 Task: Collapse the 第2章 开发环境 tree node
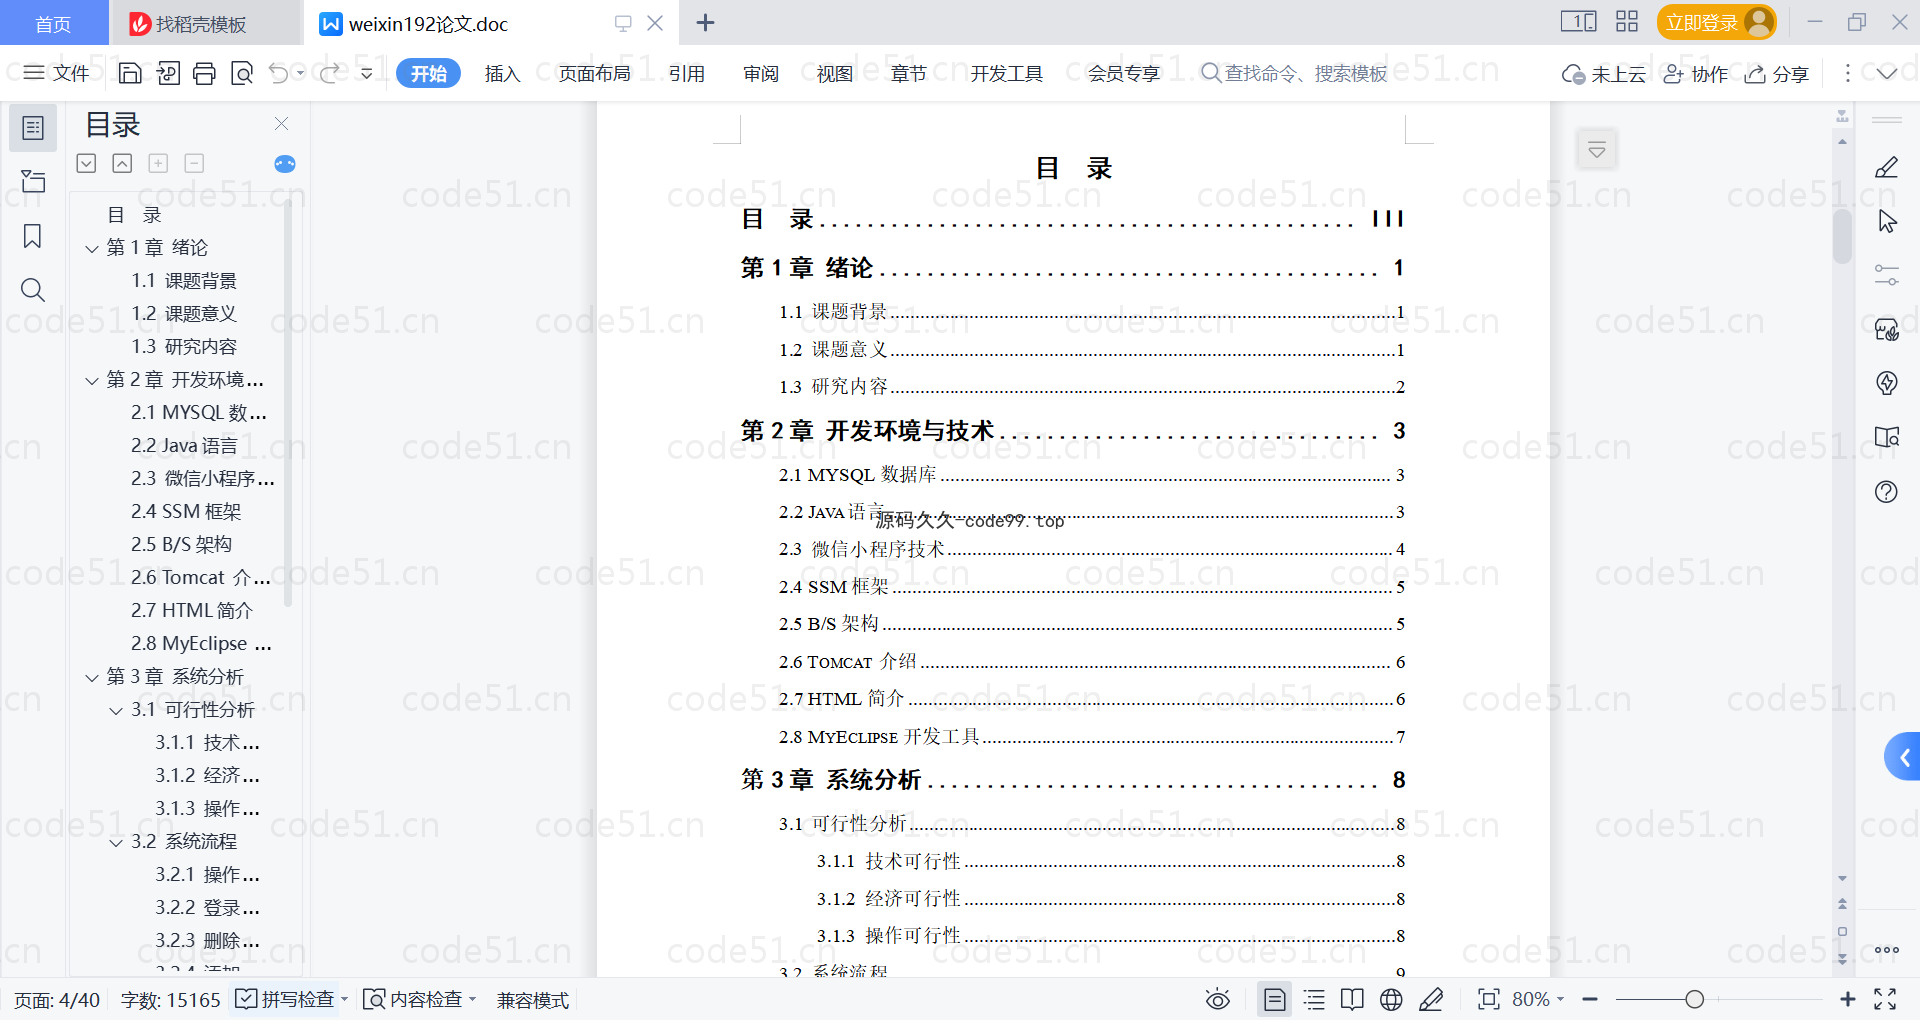click(92, 380)
